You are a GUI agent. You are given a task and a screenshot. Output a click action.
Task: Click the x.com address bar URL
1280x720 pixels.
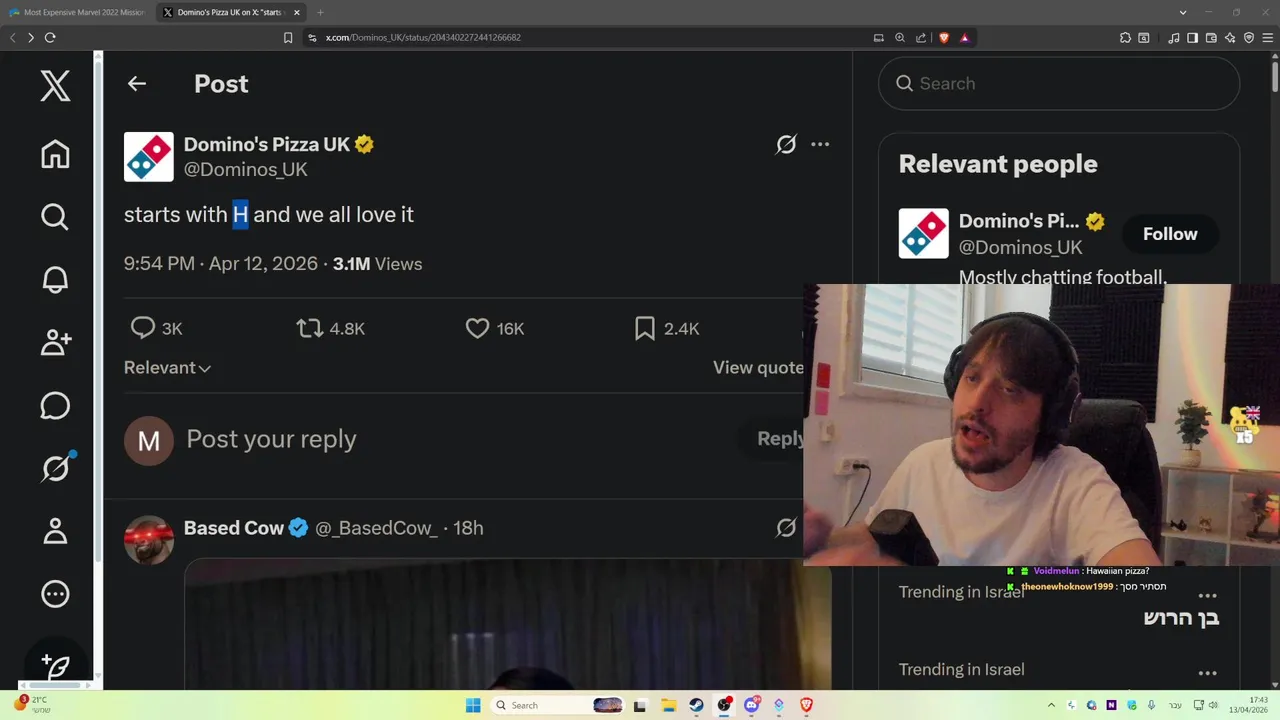[x=423, y=38]
